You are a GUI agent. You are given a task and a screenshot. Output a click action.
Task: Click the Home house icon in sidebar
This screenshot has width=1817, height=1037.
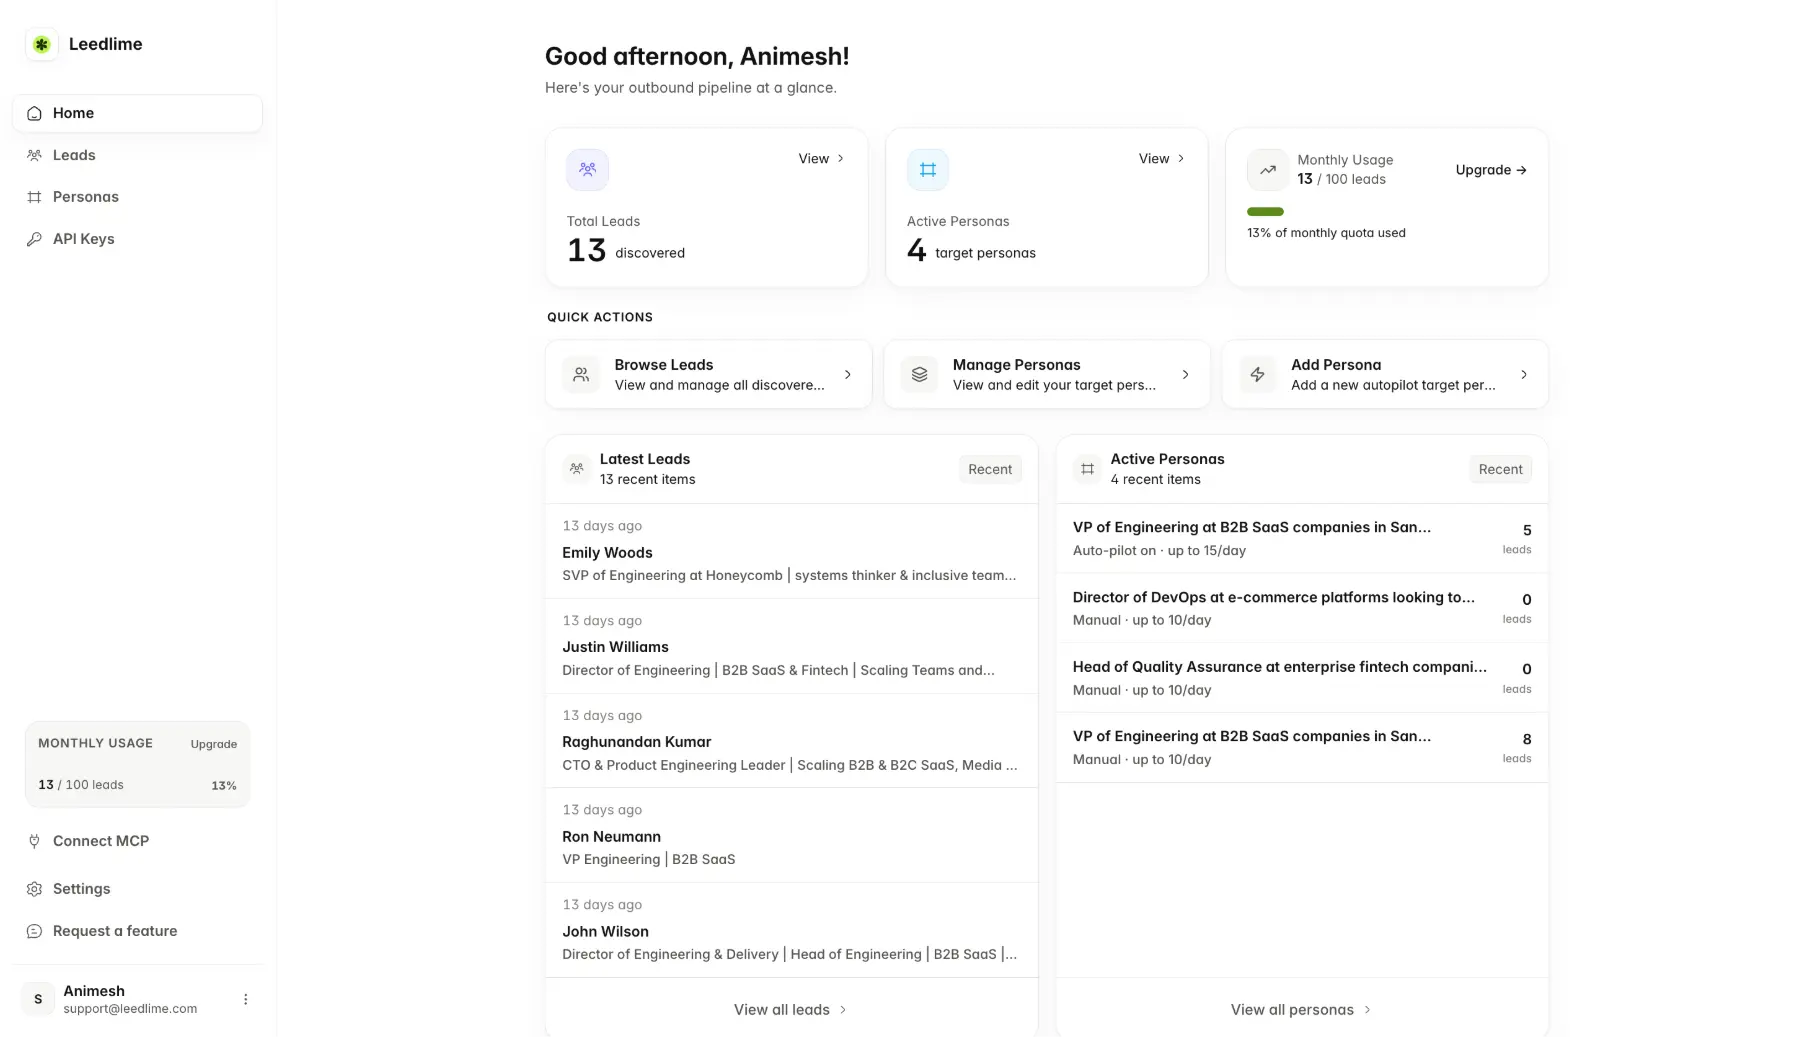click(x=34, y=113)
